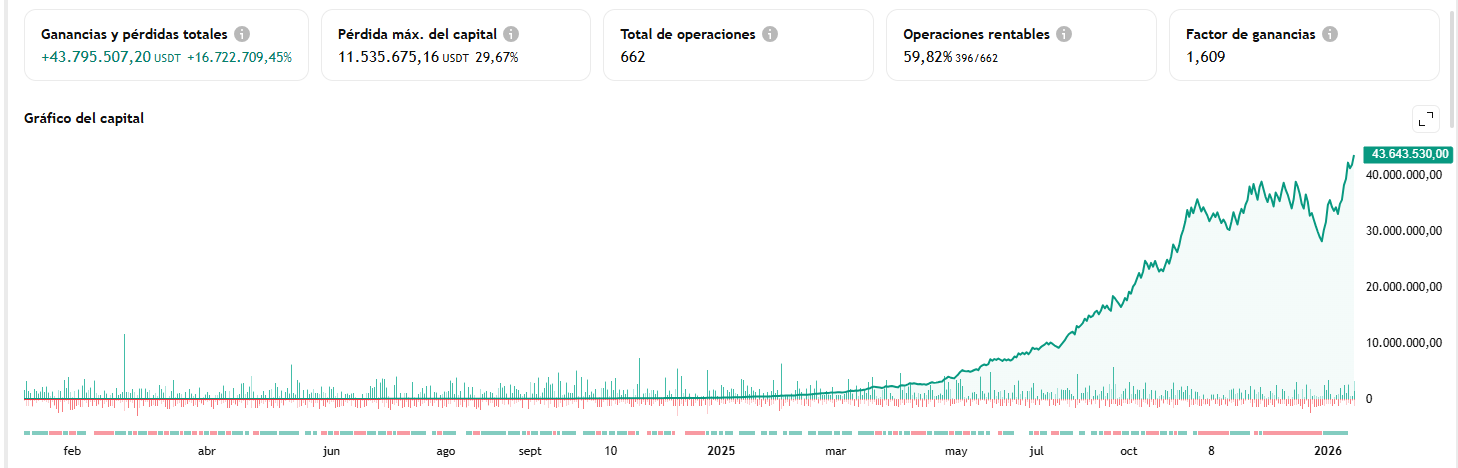1458x468 pixels.
Task: Click info icon beside Ganancias y pérdidas totales
Action: pyautogui.click(x=242, y=34)
